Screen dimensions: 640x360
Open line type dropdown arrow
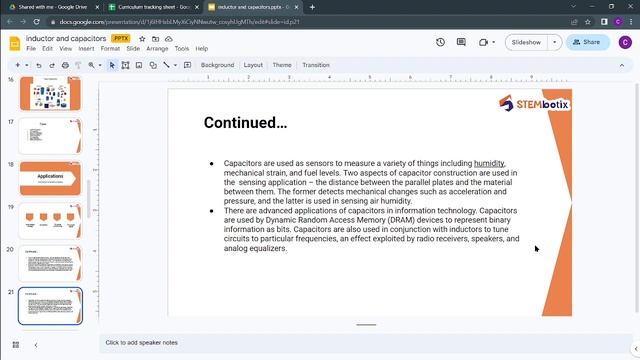pos(176,65)
